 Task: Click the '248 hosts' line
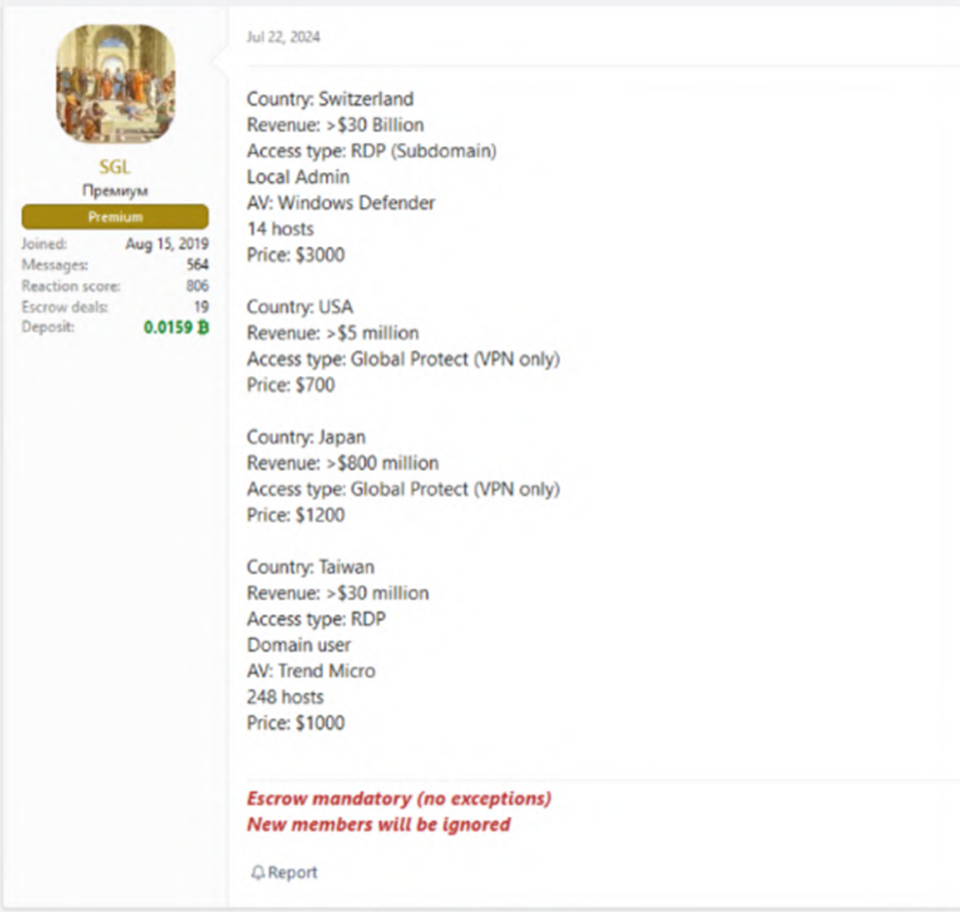point(285,697)
